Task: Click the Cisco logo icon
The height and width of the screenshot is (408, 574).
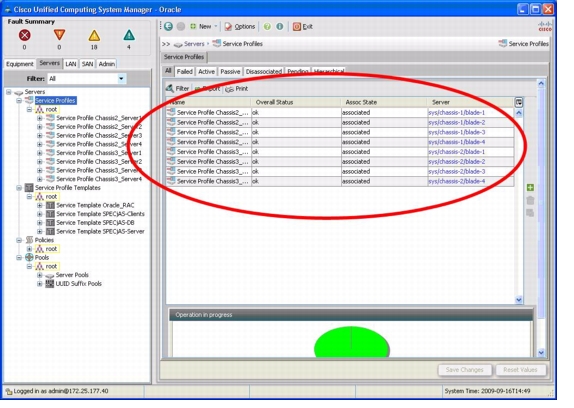Action: (545, 26)
